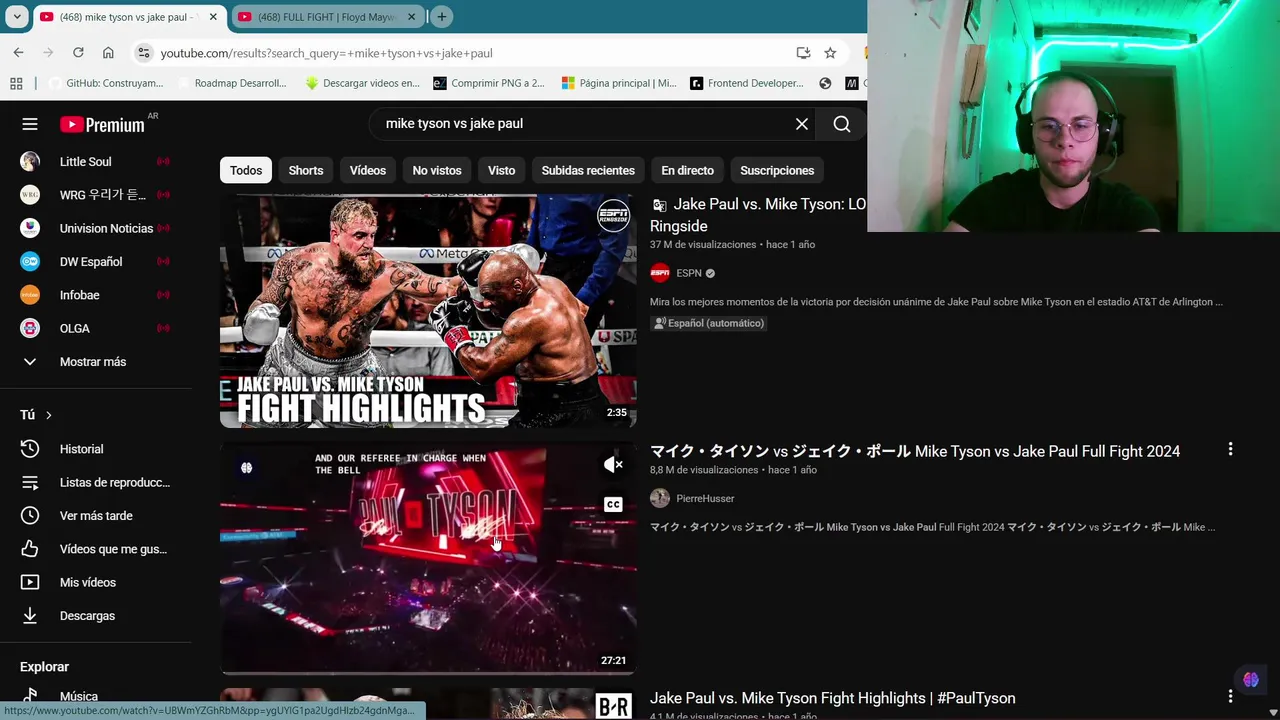Open the ESPN Fight Highlights thumbnail

tap(428, 311)
